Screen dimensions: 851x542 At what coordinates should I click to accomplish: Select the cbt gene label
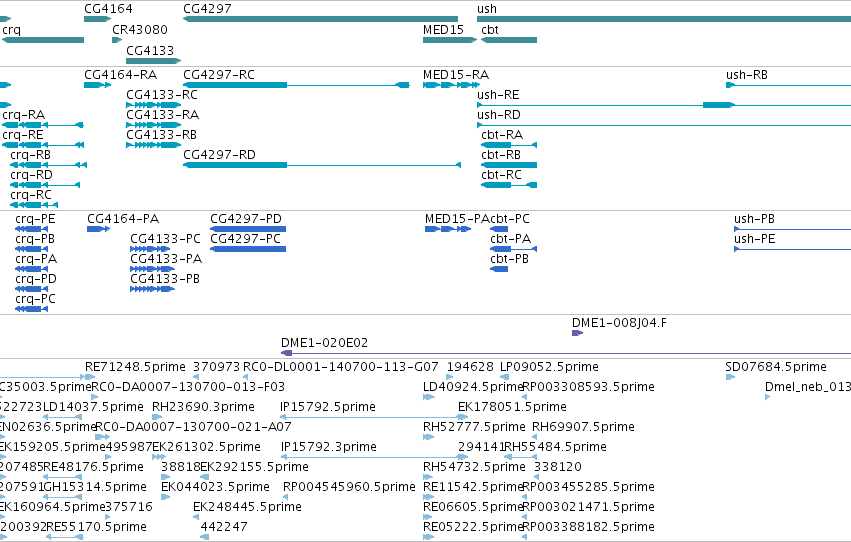point(490,29)
